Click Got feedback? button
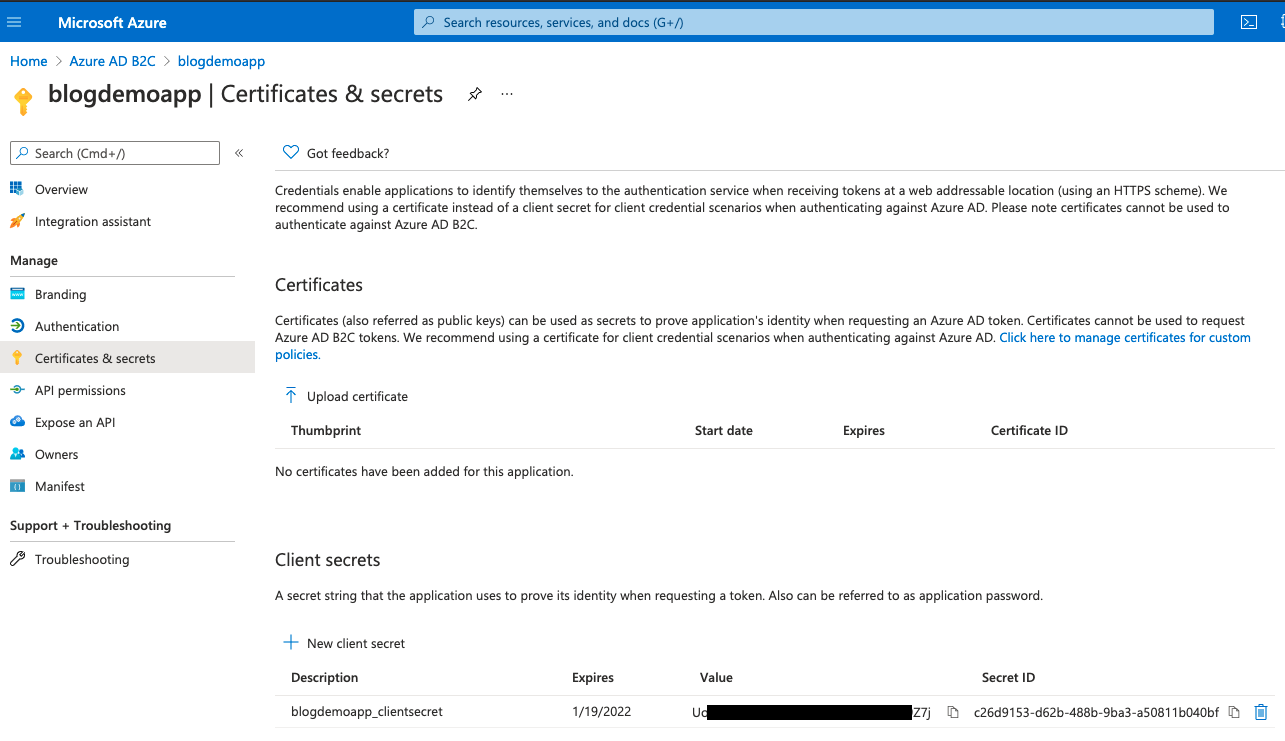Image resolution: width=1285 pixels, height=741 pixels. click(x=336, y=153)
